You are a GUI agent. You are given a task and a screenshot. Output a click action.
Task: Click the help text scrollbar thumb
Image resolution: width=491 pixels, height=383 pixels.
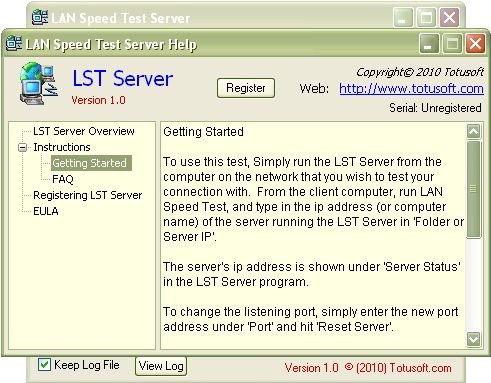coord(474,189)
